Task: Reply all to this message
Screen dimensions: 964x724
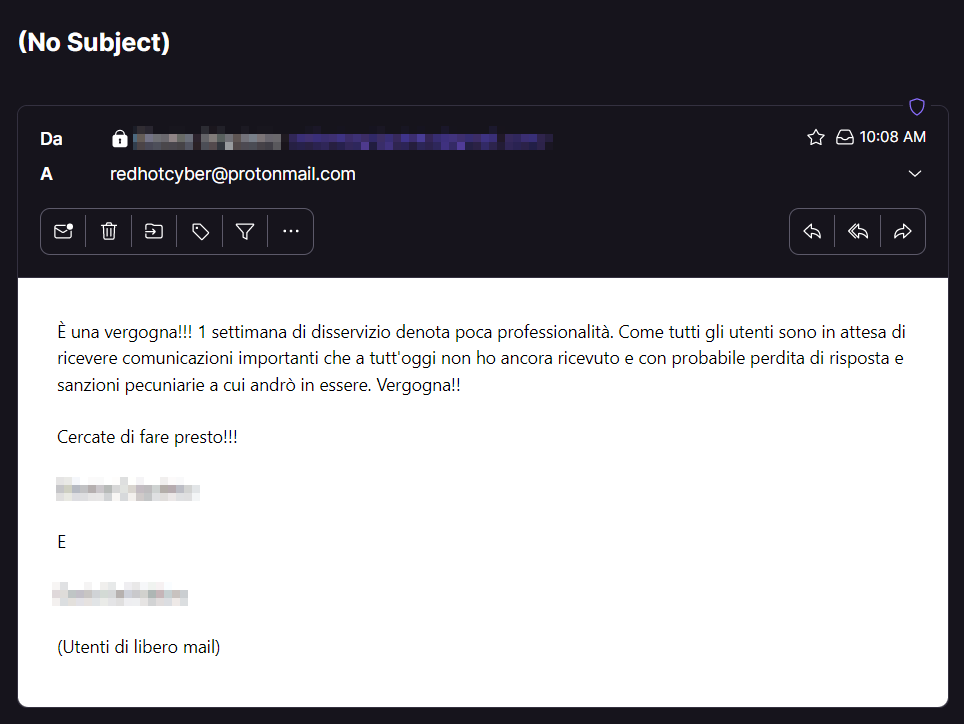Action: (858, 232)
